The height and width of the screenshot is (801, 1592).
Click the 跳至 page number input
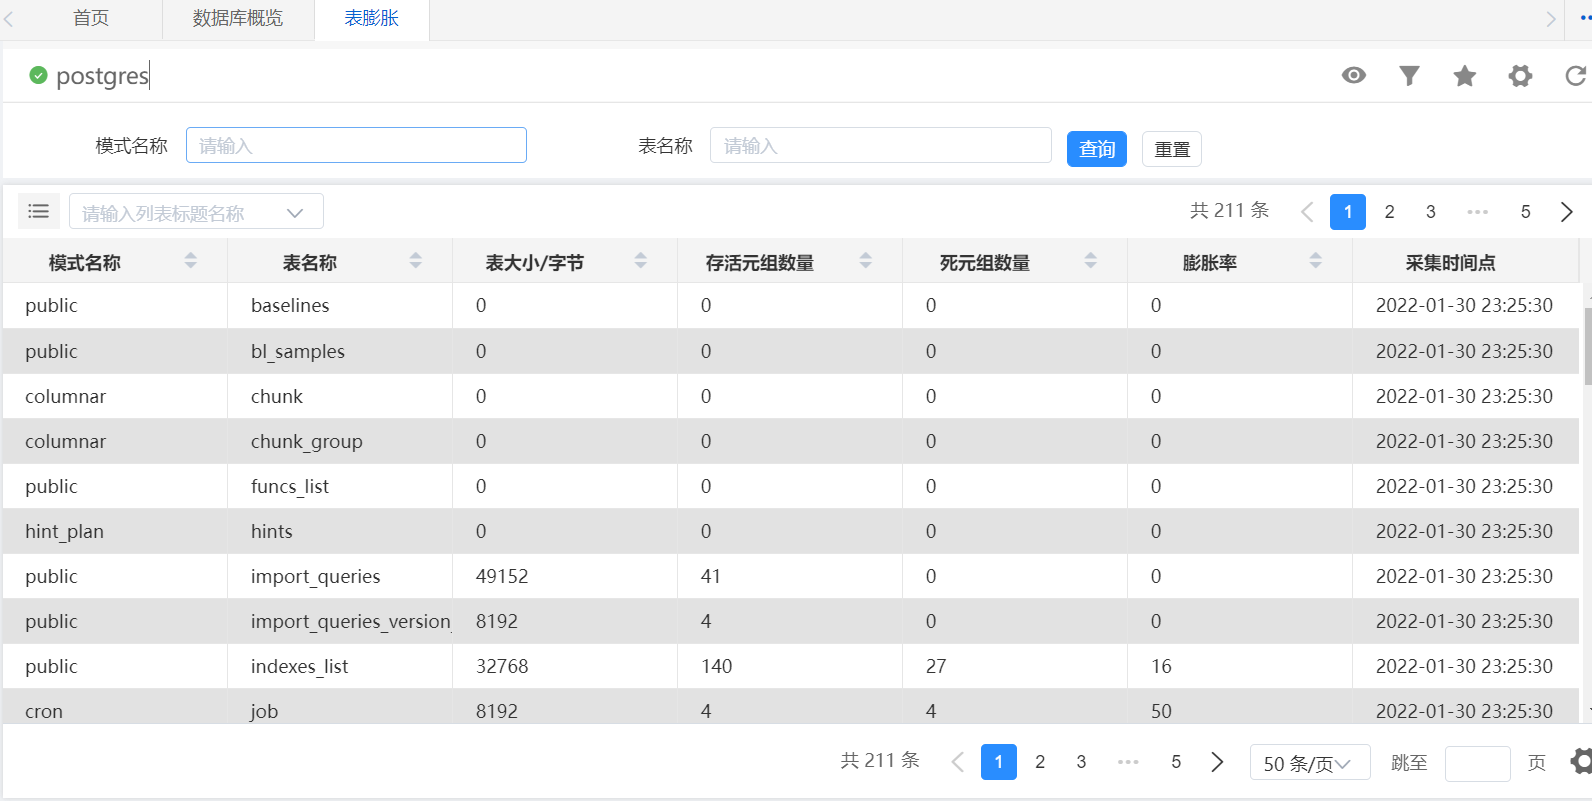1478,764
